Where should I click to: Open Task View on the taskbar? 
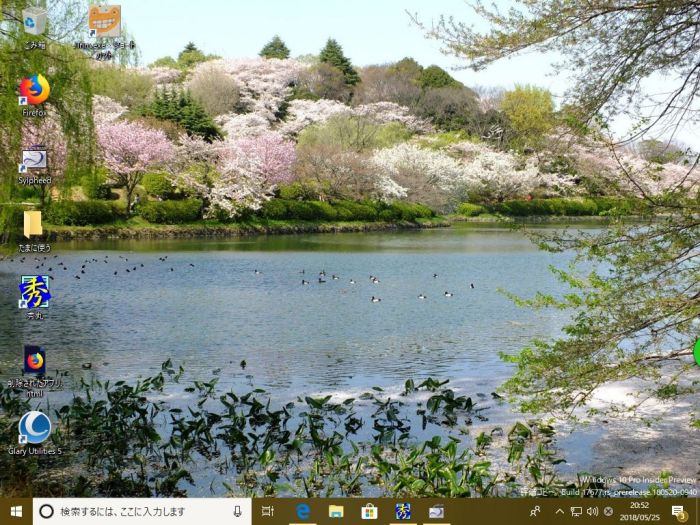click(x=268, y=511)
